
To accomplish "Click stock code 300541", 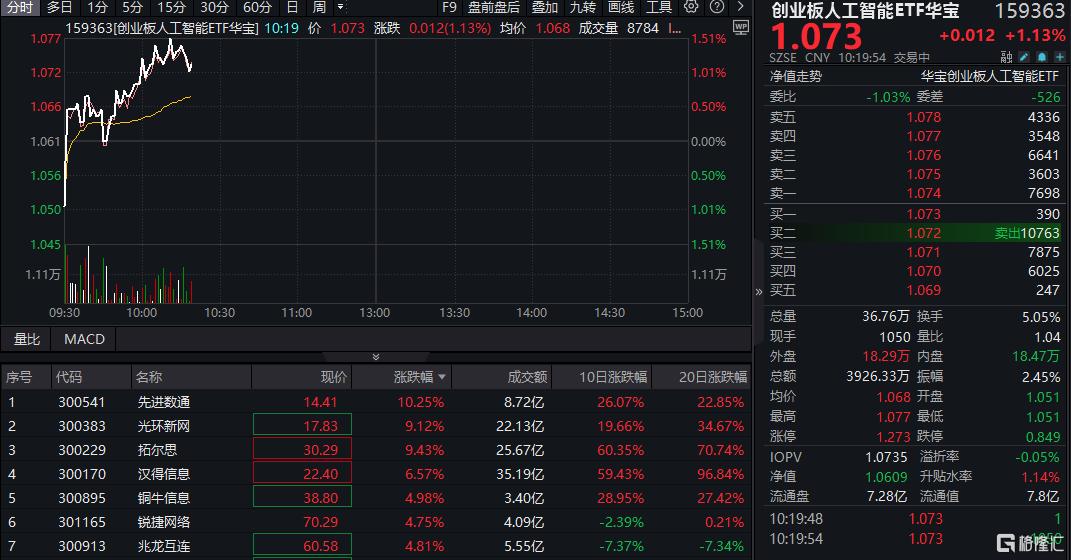I will [x=82, y=402].
